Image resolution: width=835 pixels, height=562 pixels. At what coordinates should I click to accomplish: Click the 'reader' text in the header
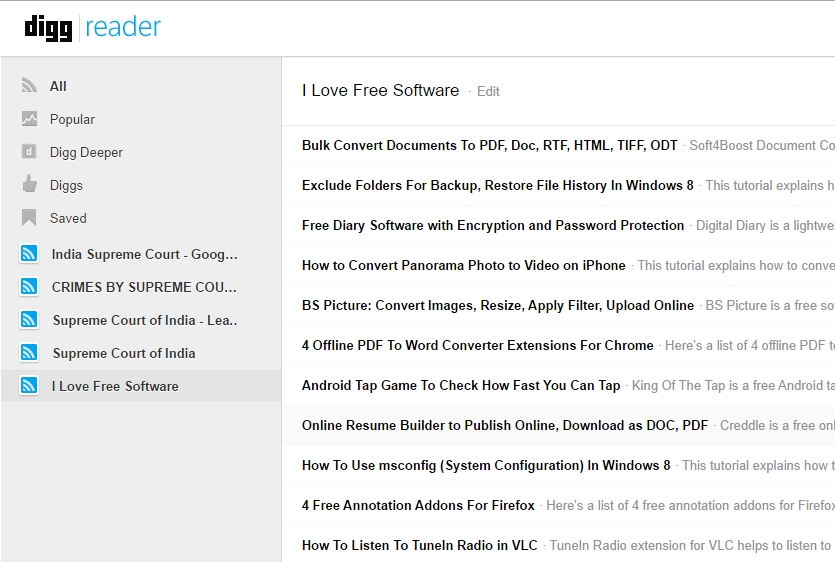[x=123, y=28]
